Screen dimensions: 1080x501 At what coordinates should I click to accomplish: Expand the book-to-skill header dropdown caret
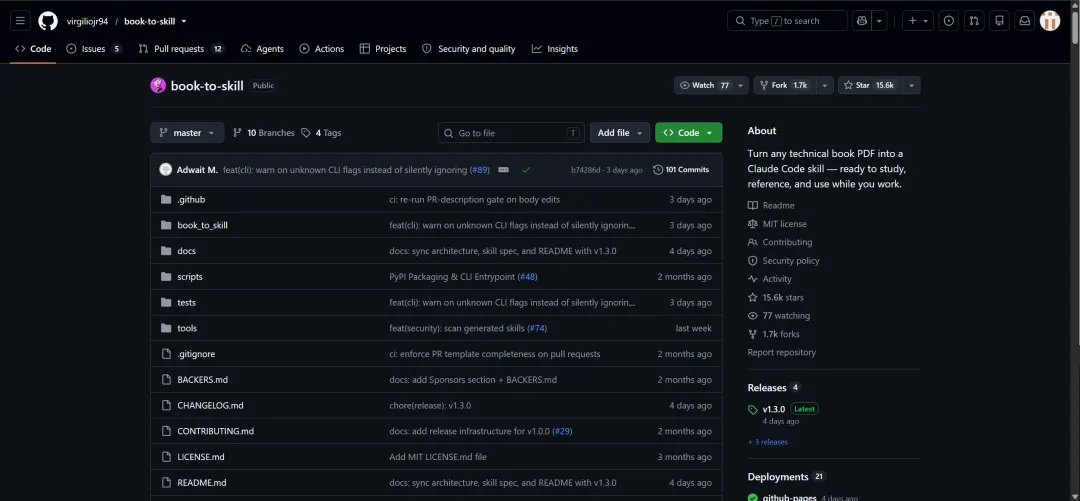click(184, 21)
